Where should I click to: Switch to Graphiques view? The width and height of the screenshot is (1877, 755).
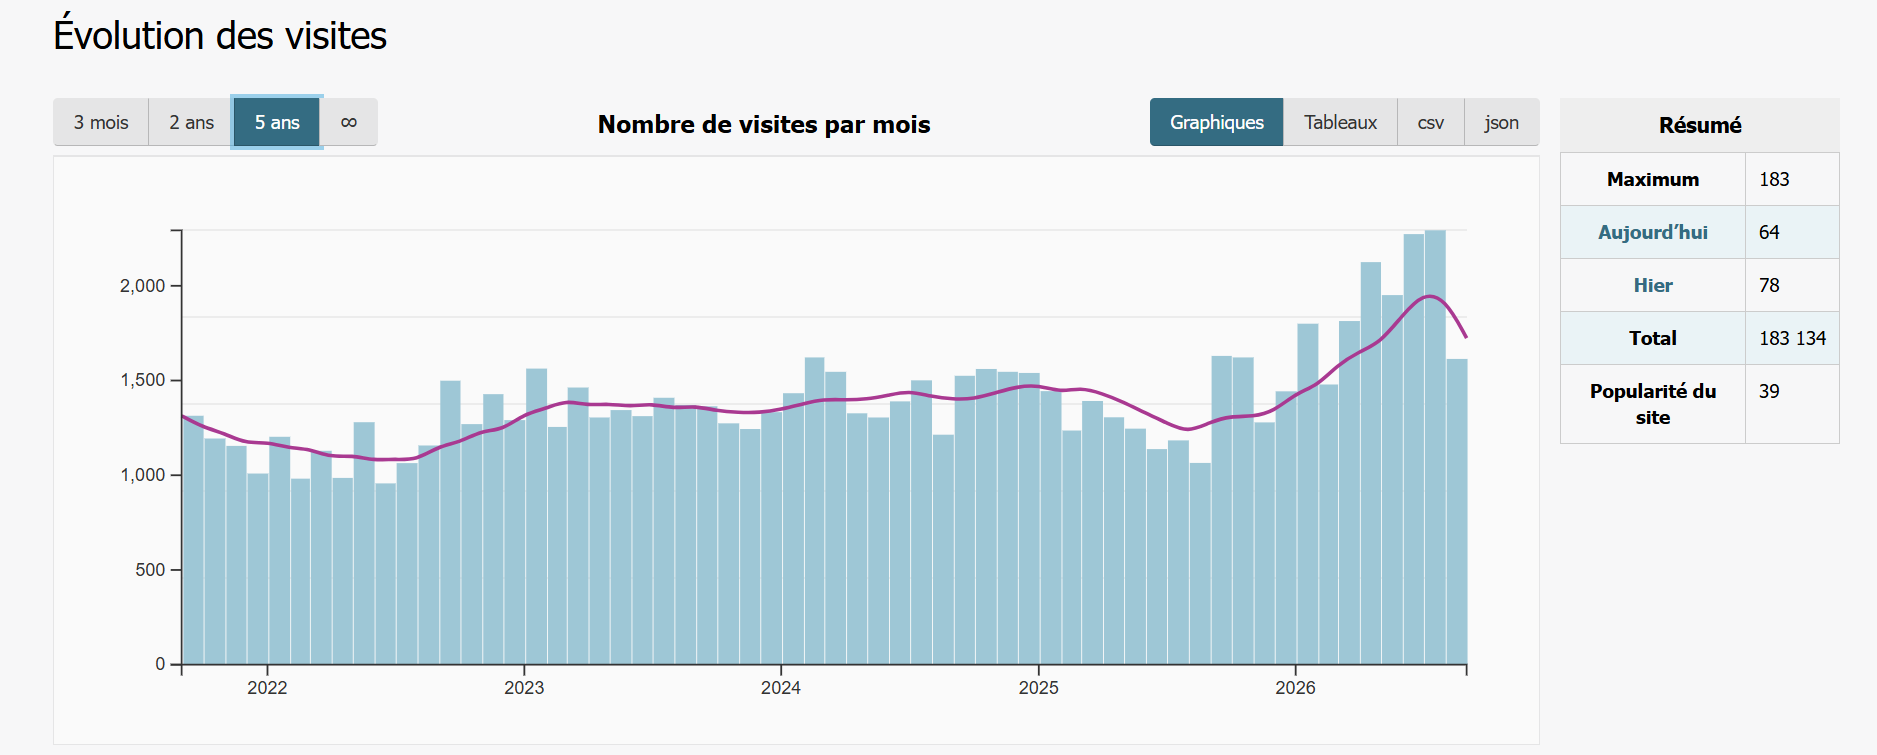point(1217,122)
